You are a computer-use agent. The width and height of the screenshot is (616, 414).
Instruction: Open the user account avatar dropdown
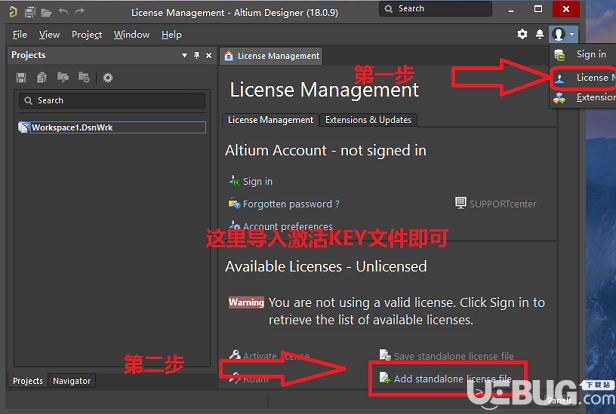pos(563,34)
